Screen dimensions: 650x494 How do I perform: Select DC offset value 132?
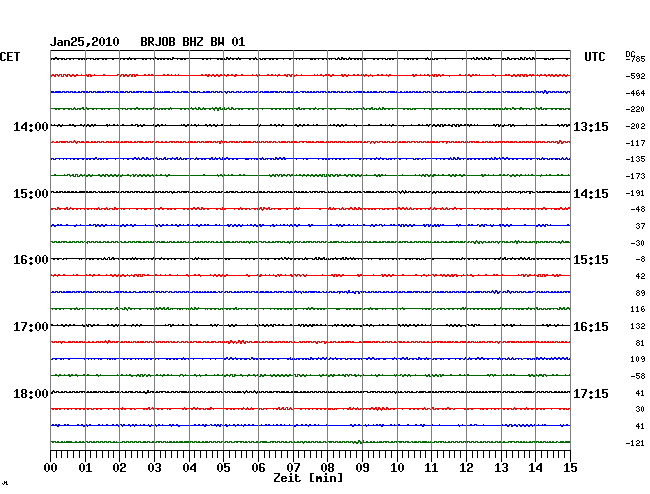[x=638, y=327]
